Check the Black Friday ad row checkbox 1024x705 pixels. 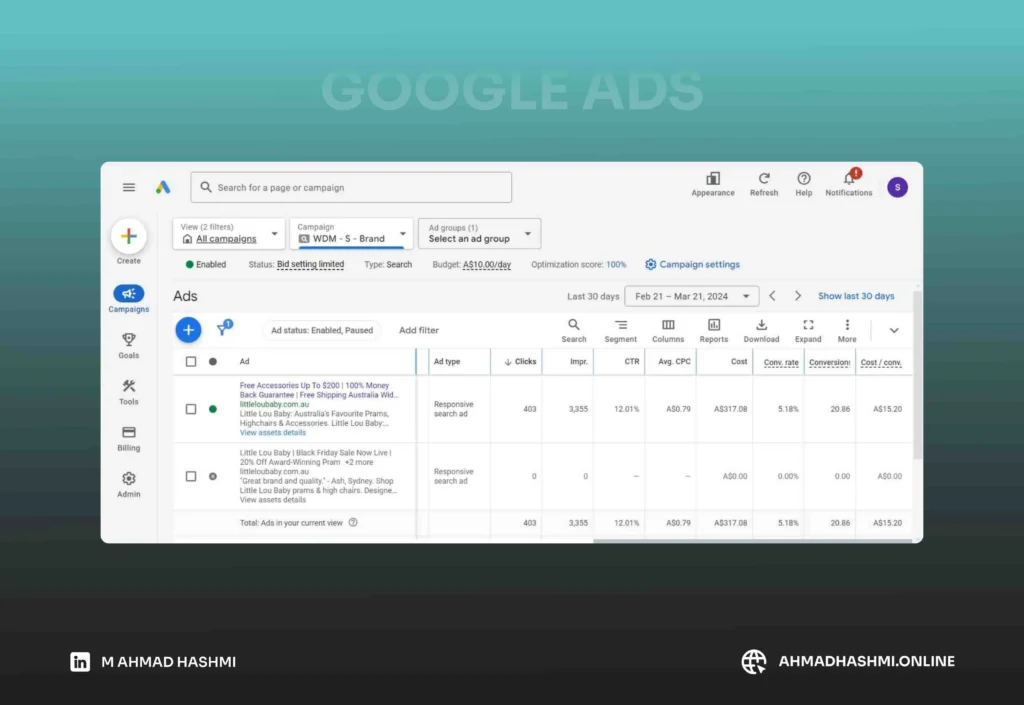[191, 476]
